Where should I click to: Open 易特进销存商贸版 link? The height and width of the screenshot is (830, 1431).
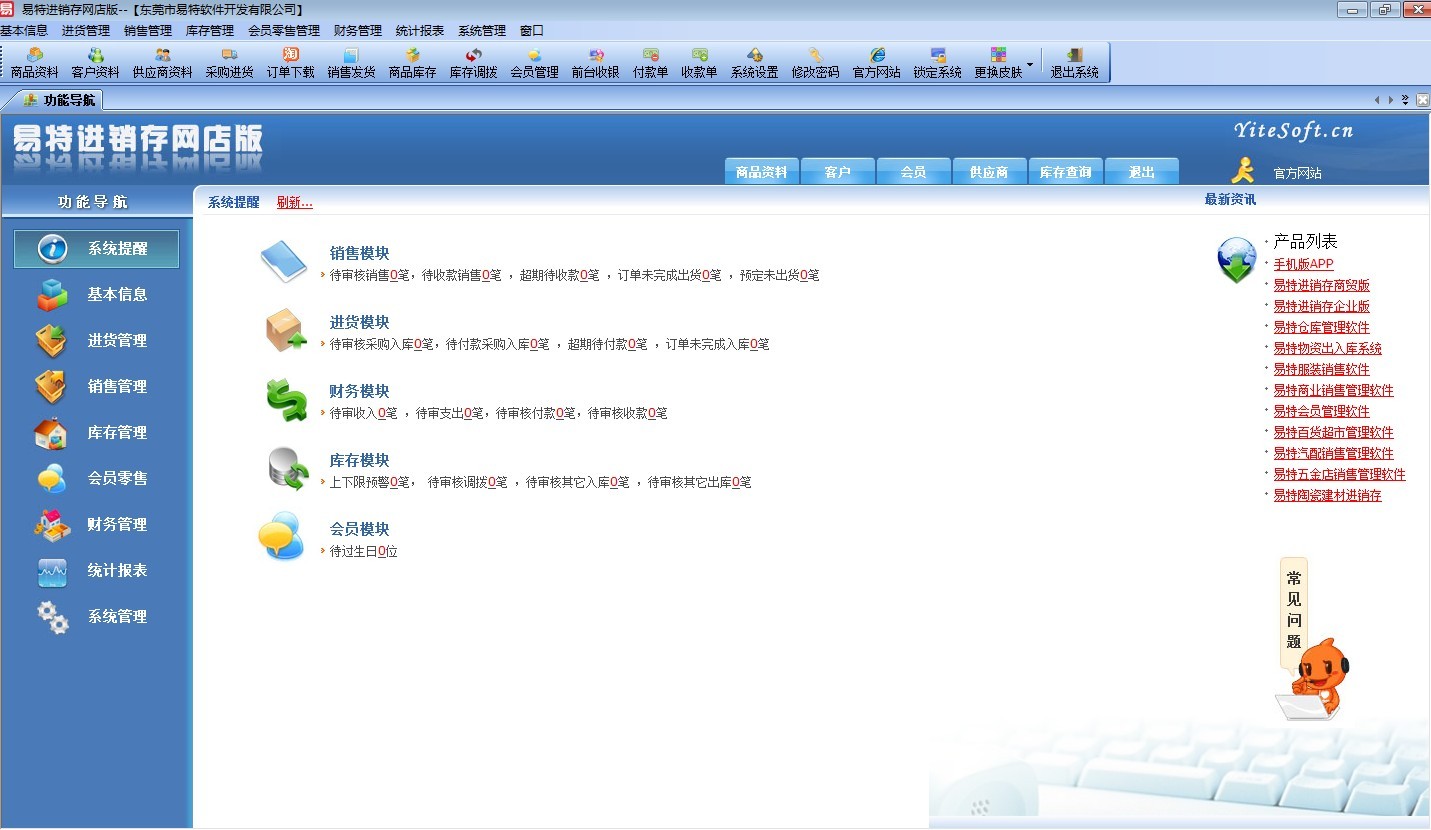pos(1321,285)
